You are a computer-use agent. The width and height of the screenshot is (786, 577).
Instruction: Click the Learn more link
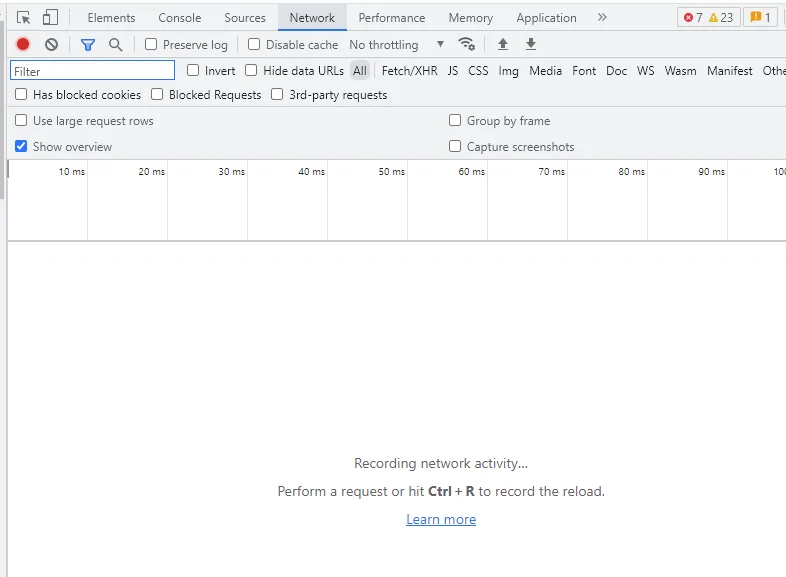441,519
